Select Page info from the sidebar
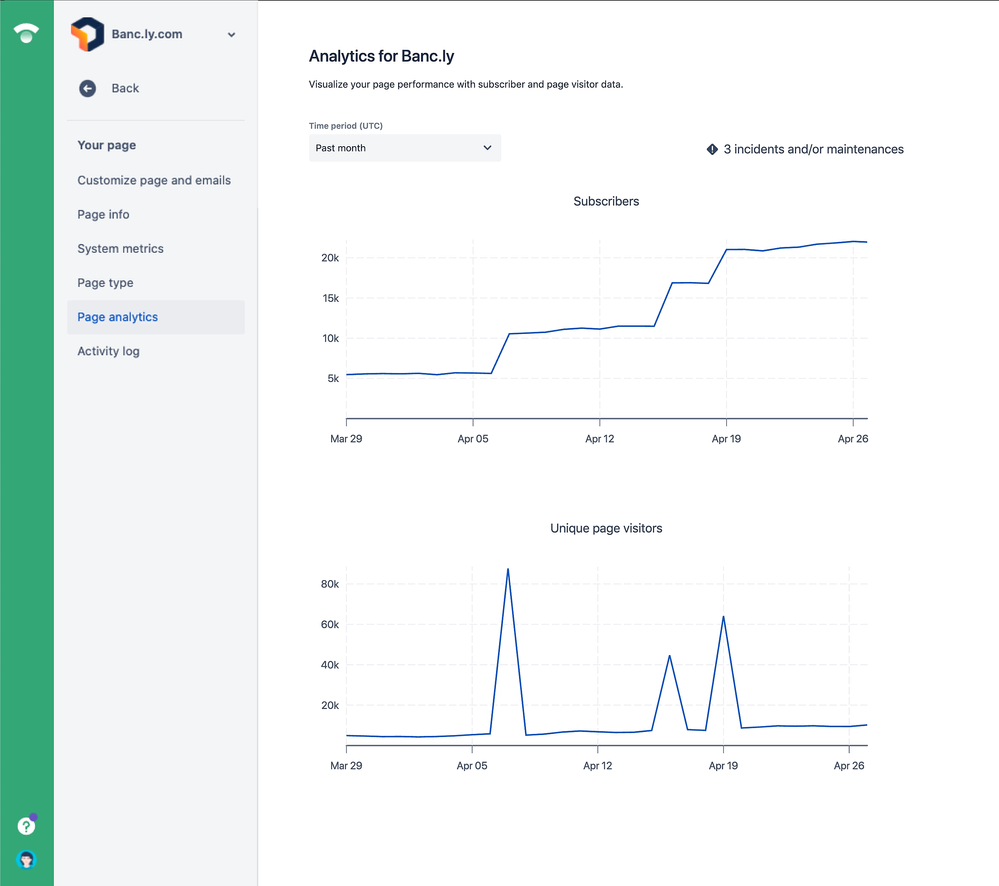Viewport: 999px width, 886px height. (x=103, y=214)
